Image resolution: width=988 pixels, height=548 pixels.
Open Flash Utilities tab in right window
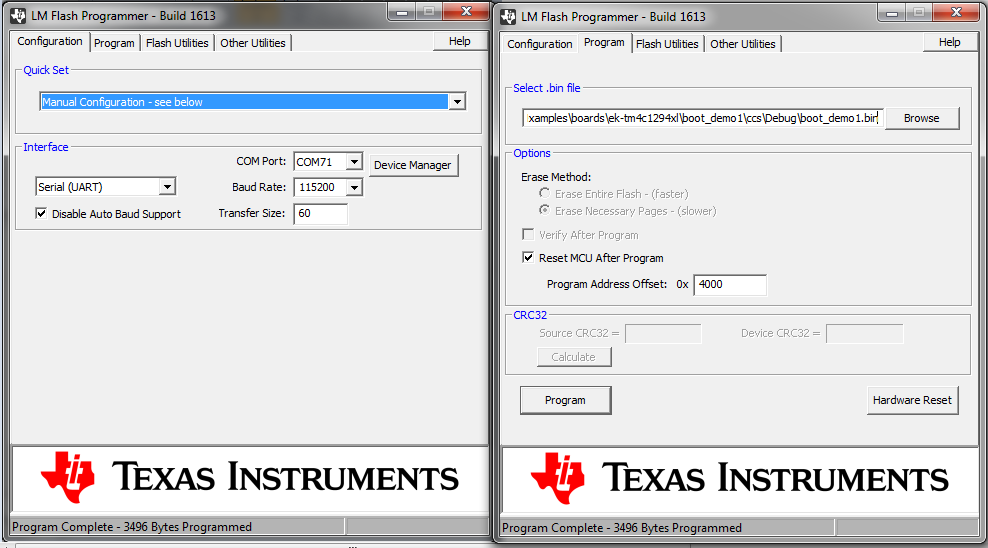click(667, 44)
